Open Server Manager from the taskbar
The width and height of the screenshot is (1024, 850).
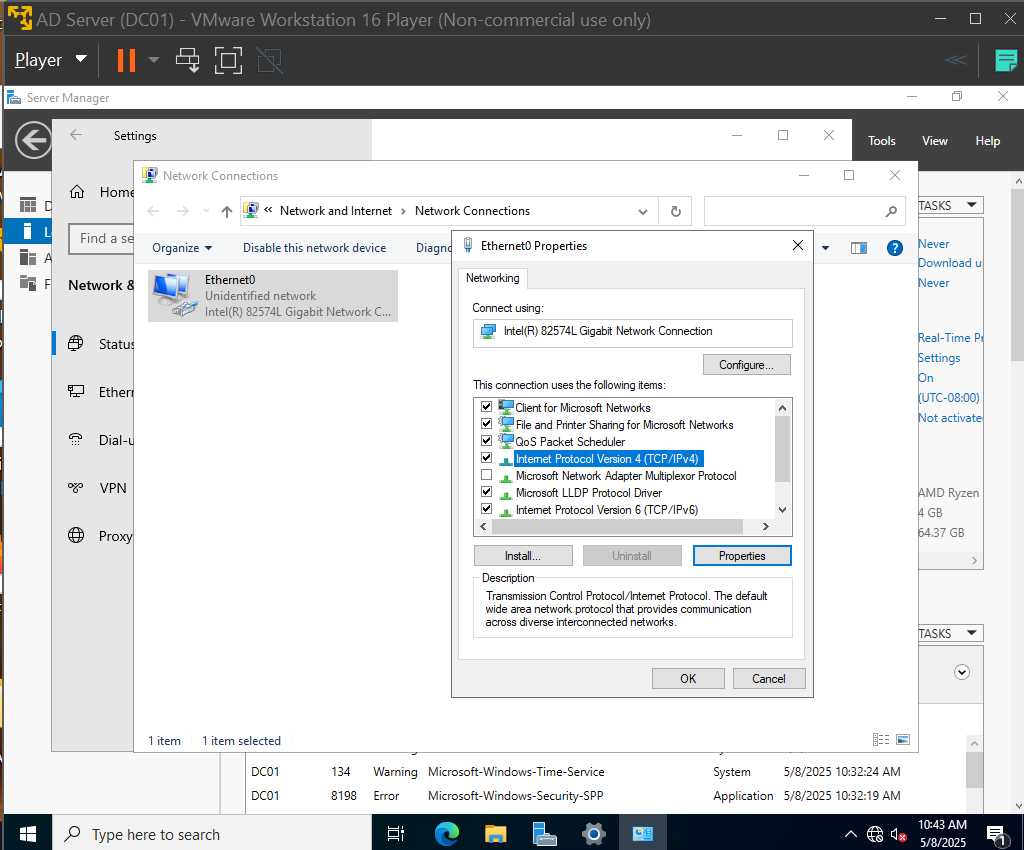[x=544, y=834]
